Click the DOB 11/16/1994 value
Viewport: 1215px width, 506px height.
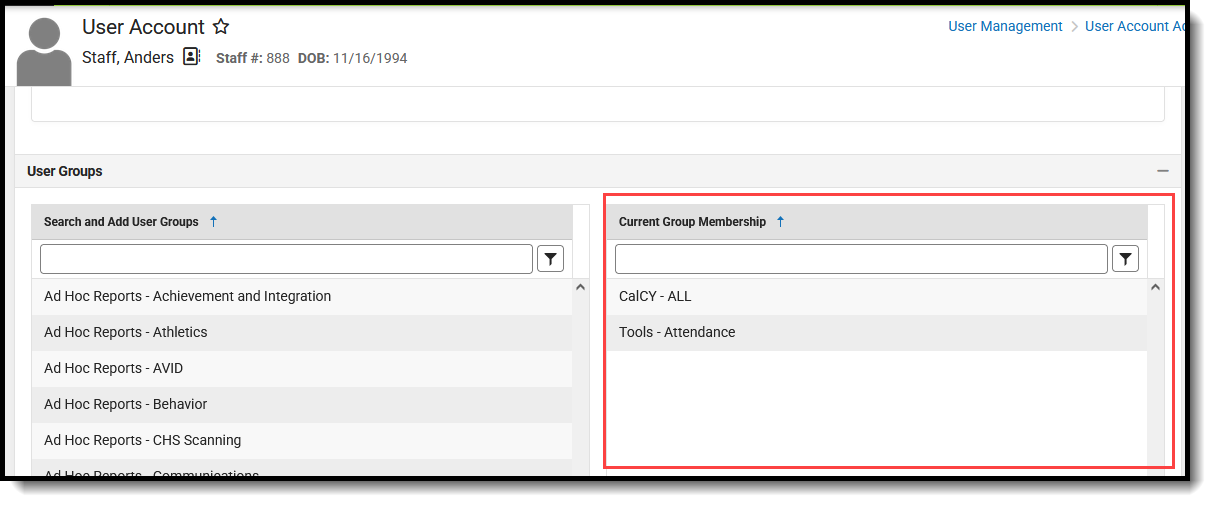(370, 58)
